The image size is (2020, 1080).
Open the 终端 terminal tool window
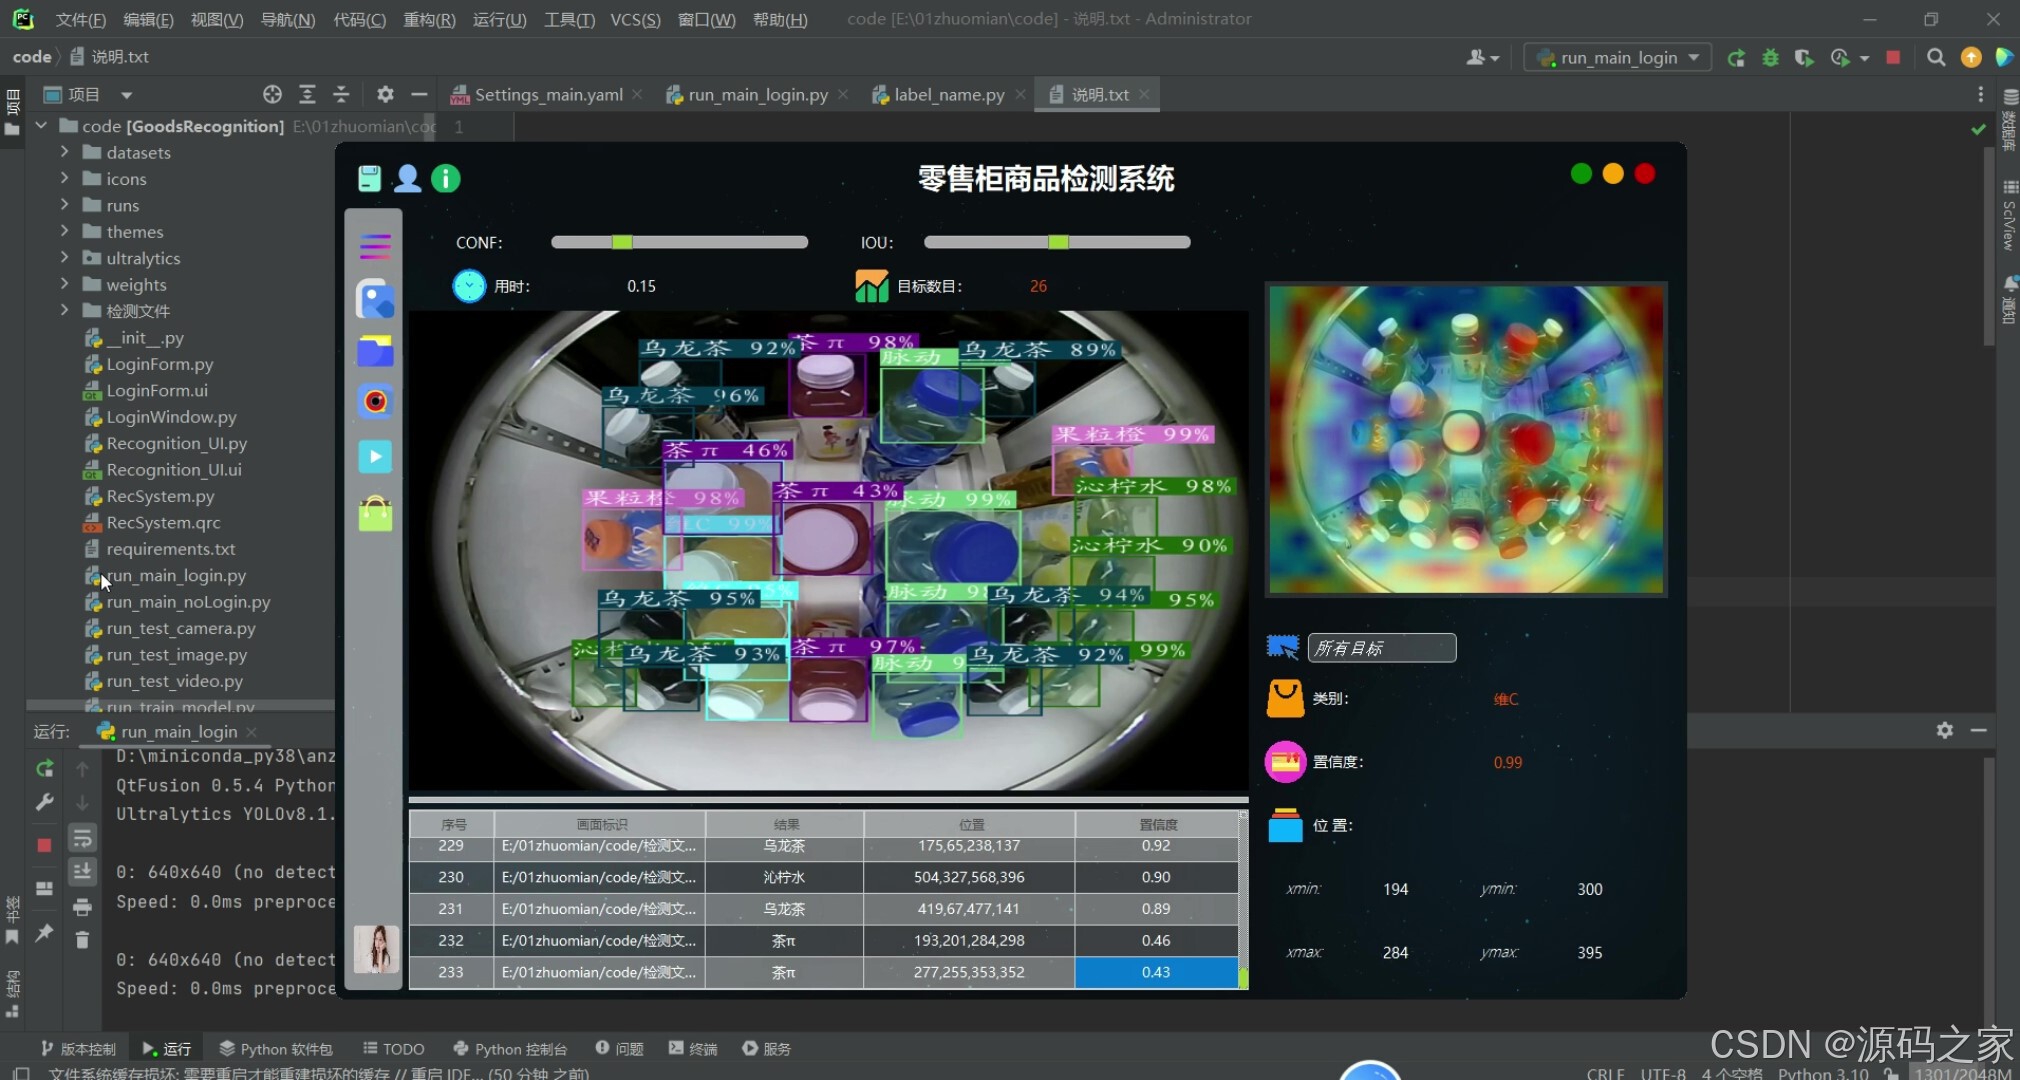click(693, 1049)
